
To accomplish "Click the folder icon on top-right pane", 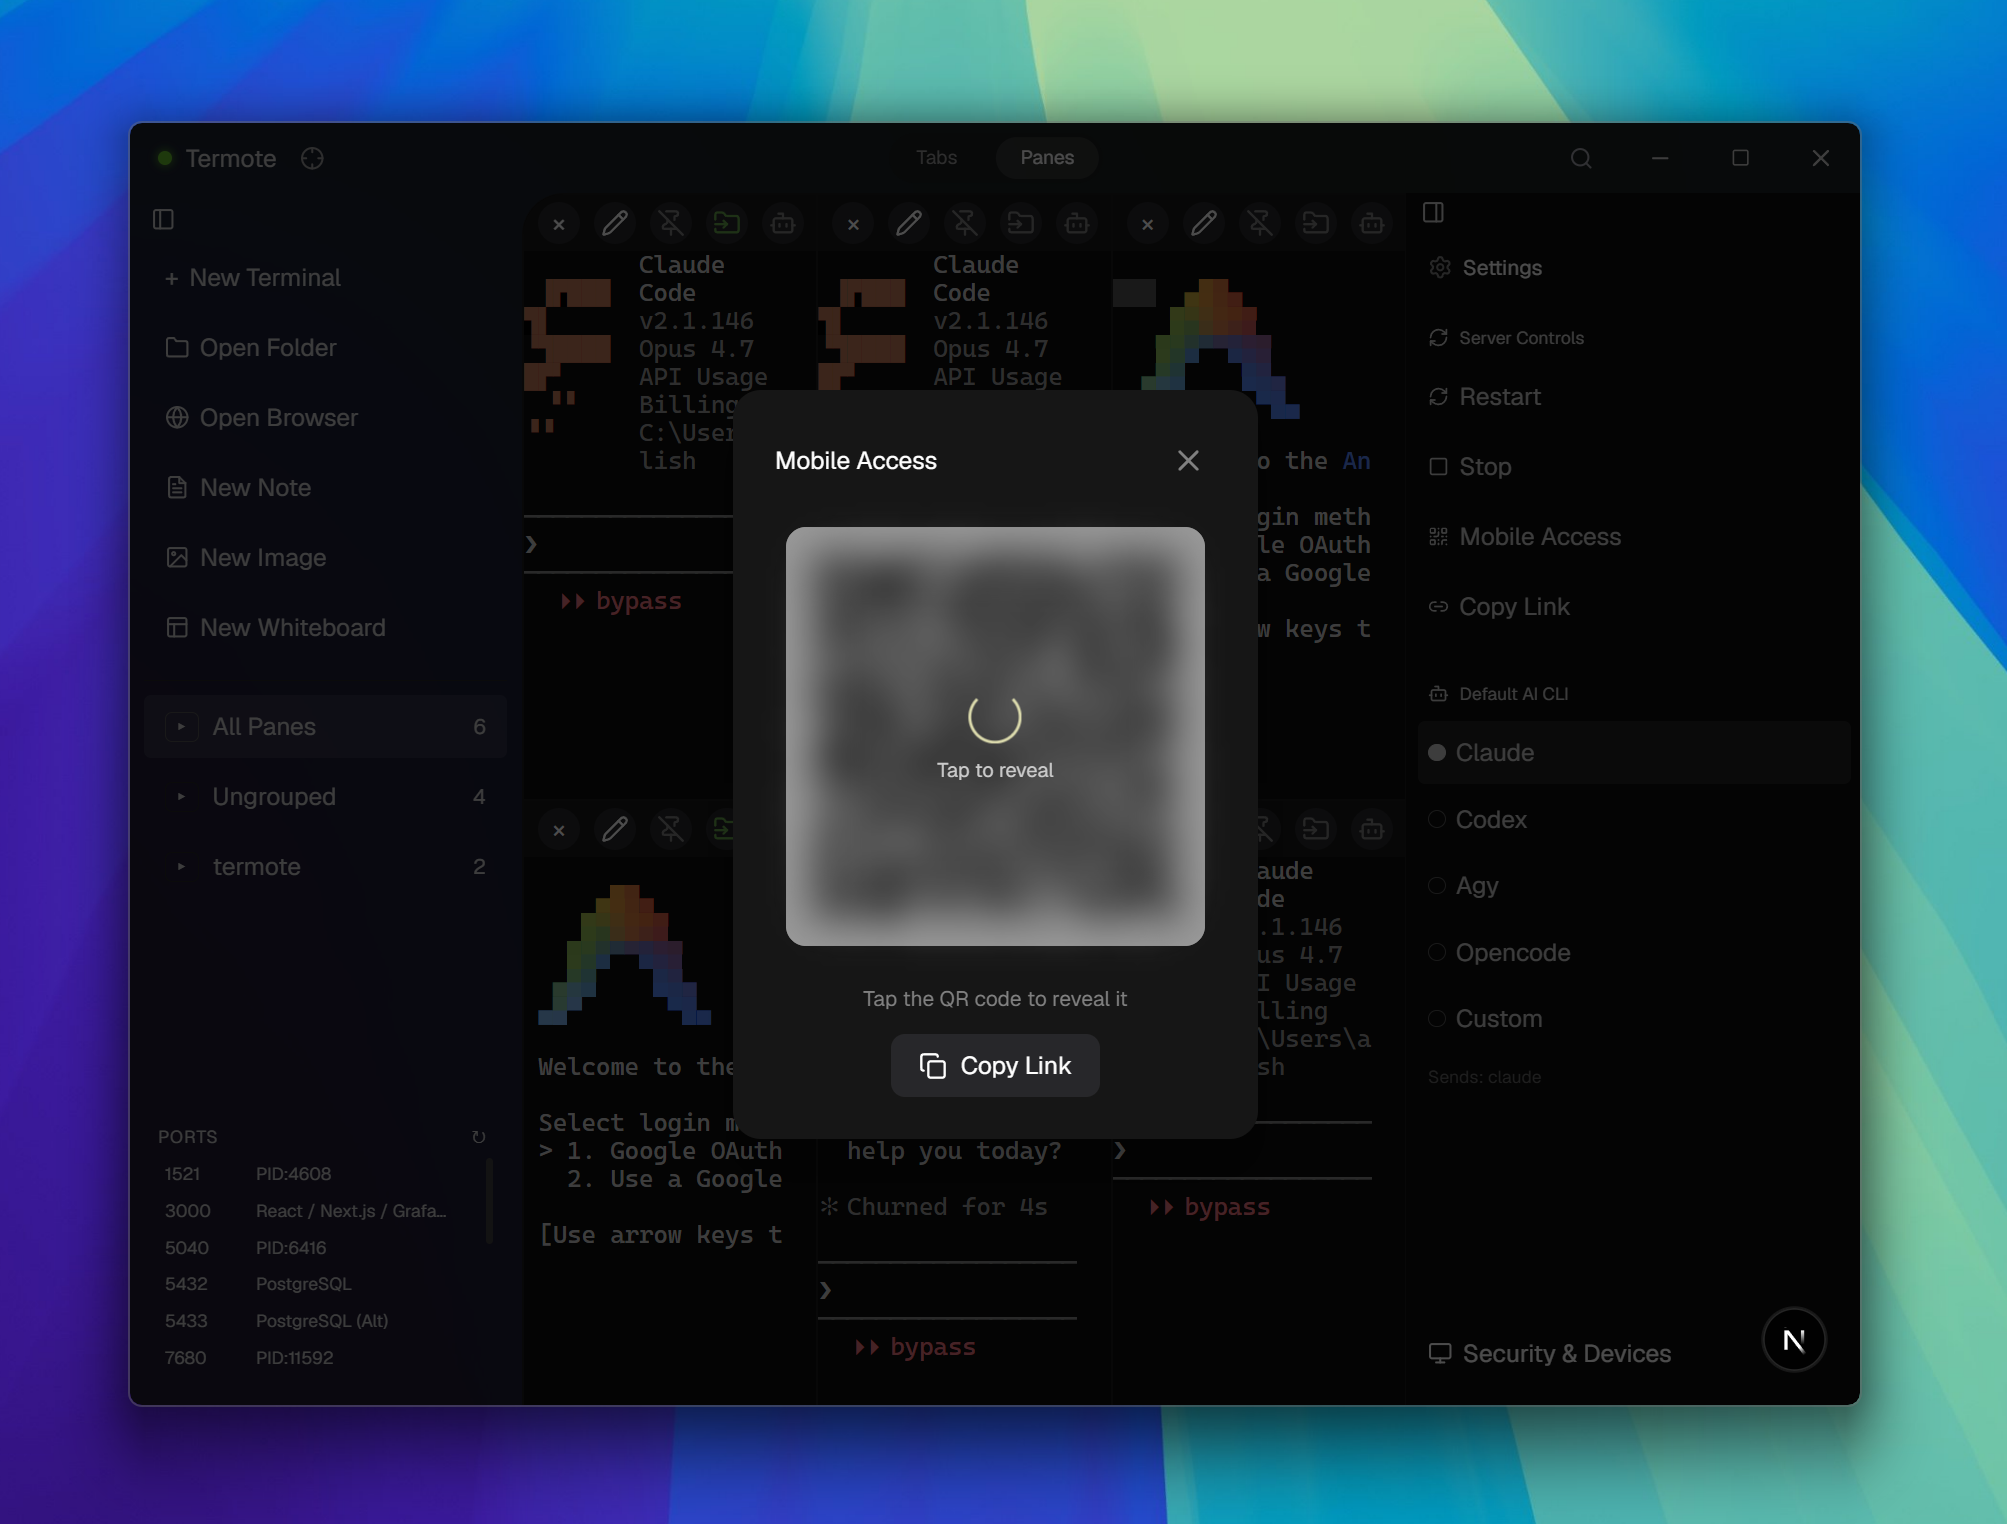I will point(1316,224).
